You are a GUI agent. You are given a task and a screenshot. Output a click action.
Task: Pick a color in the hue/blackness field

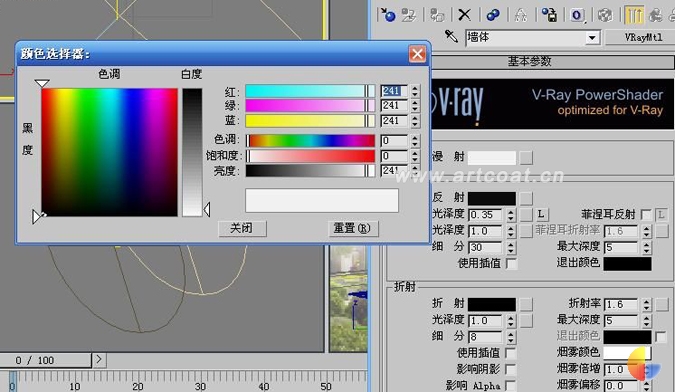[x=109, y=152]
